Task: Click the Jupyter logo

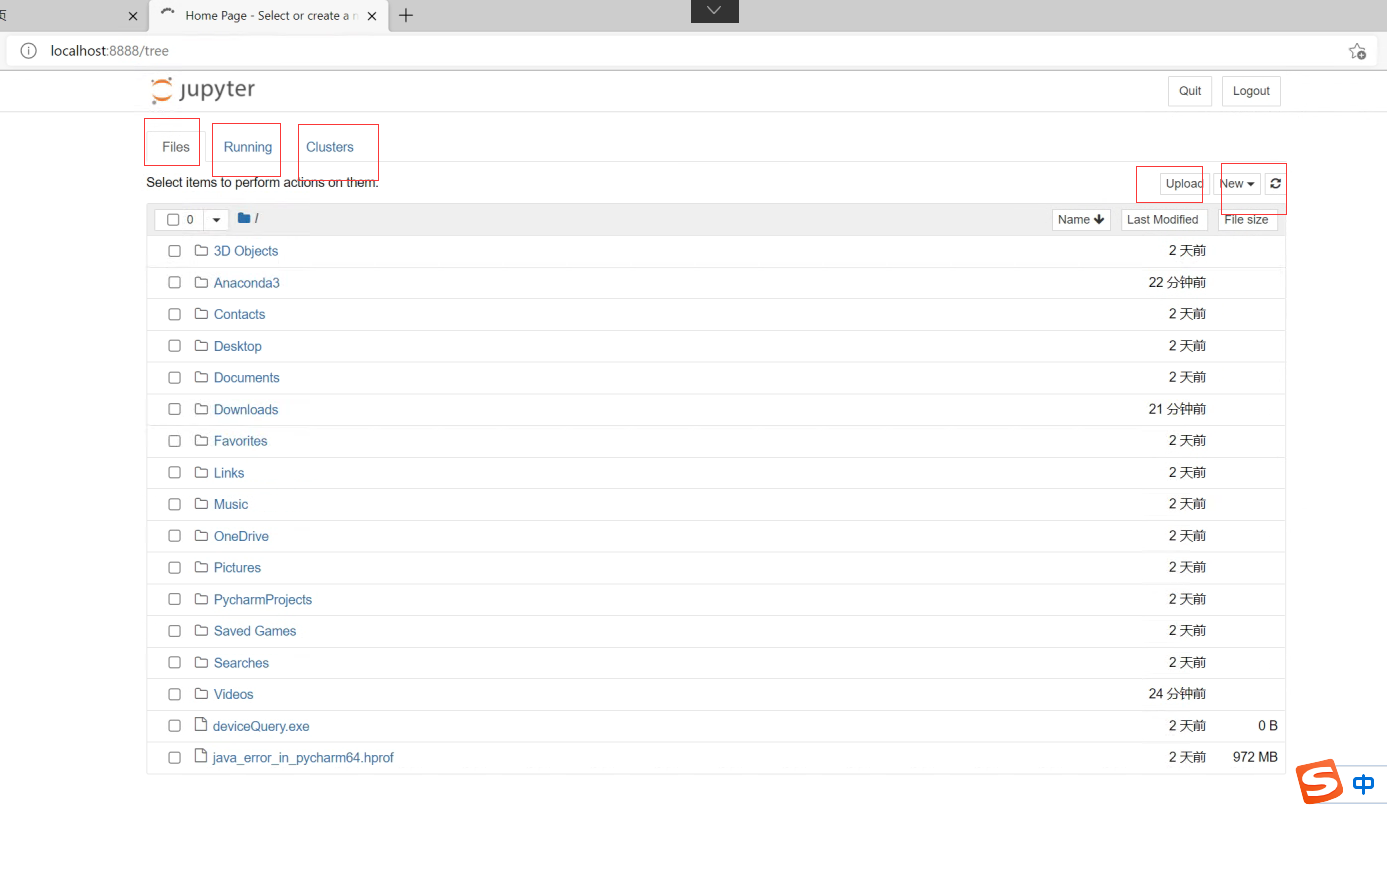Action: pos(203,90)
